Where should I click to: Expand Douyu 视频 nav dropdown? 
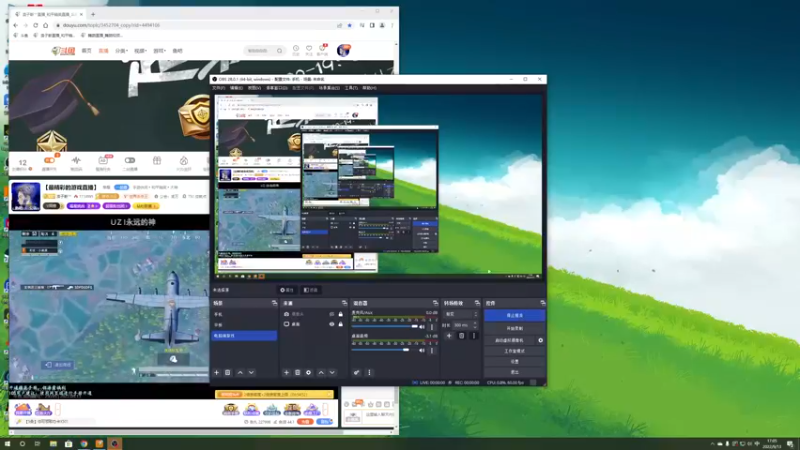(x=140, y=51)
